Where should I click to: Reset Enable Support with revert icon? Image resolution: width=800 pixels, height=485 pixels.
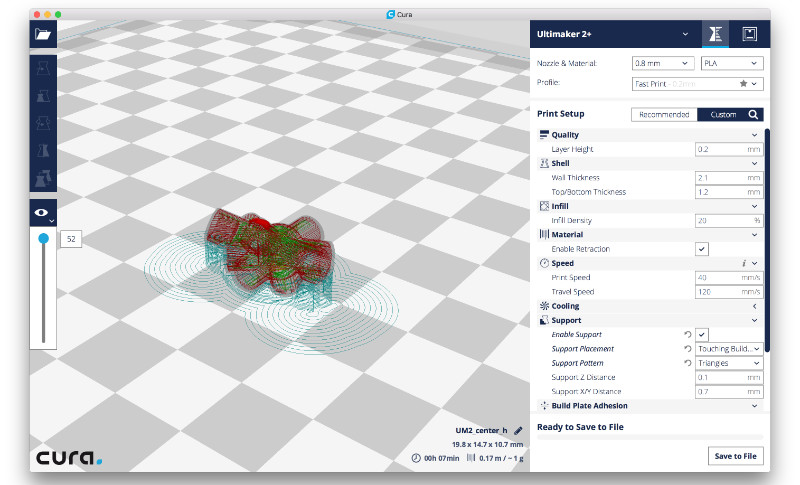point(687,335)
